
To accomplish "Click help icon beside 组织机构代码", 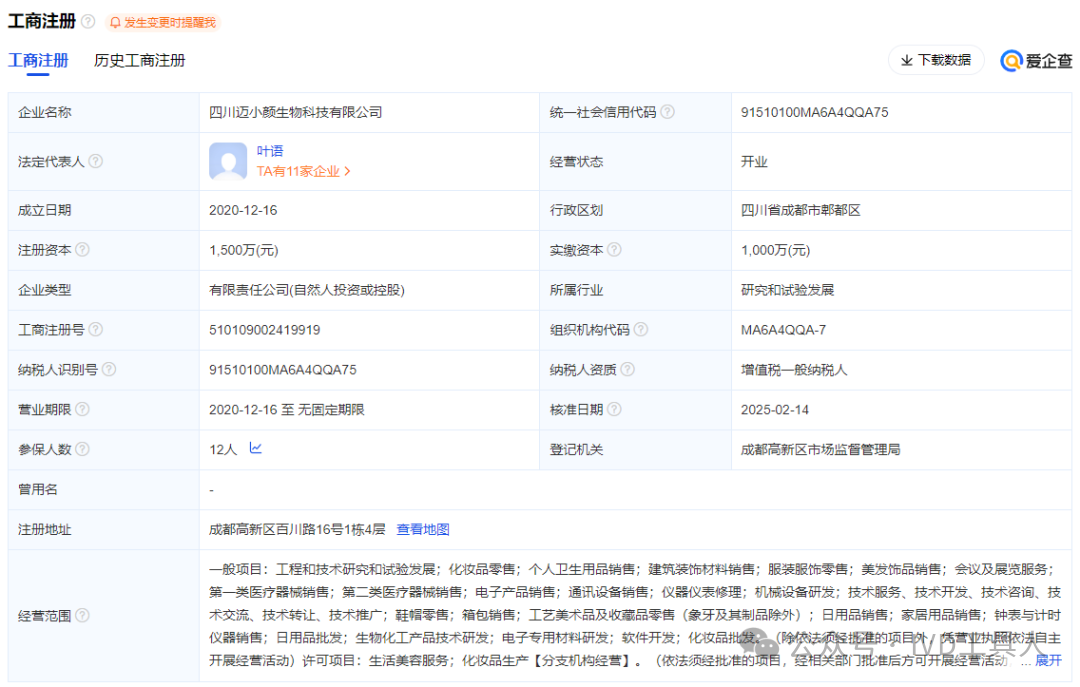I will [641, 329].
